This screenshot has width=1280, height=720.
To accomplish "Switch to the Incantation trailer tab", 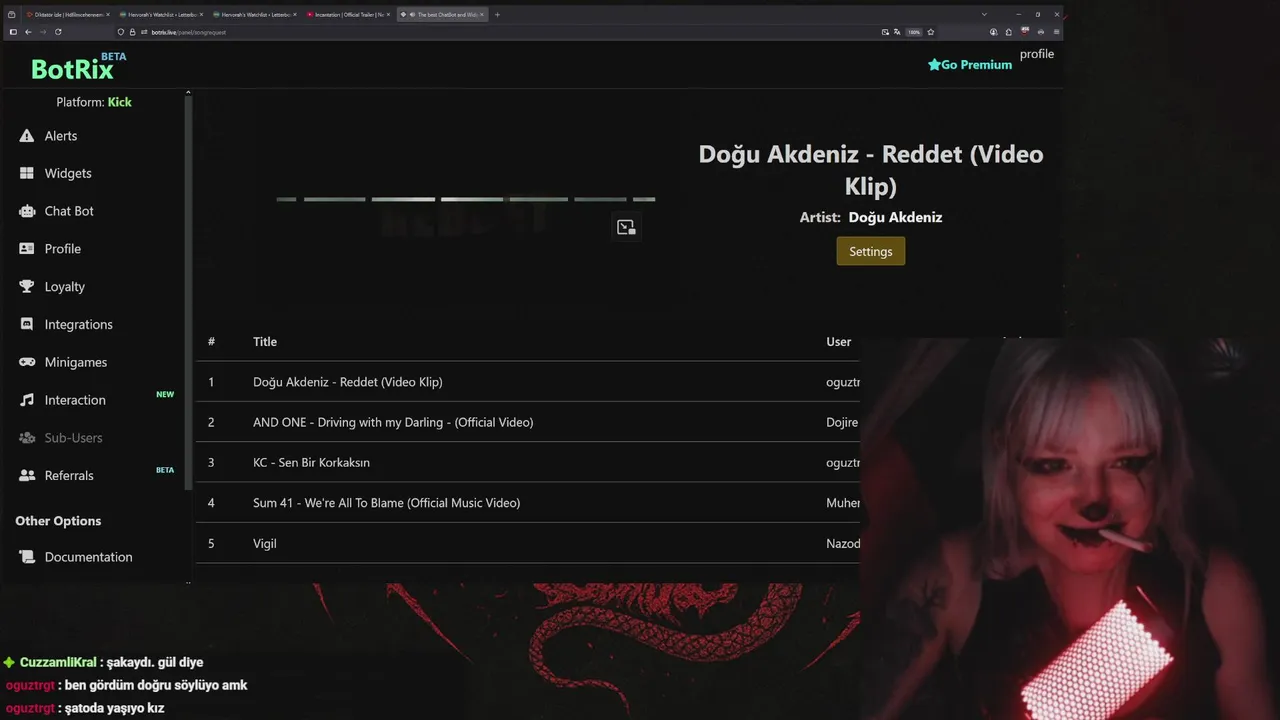I will [x=350, y=15].
